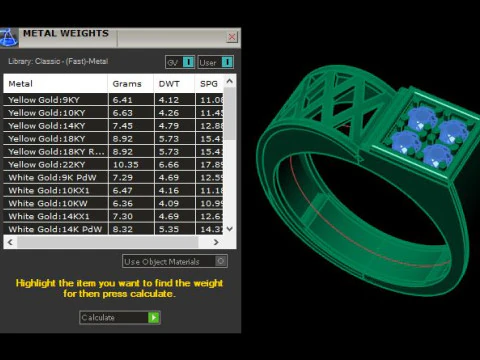Click the green Calculate play arrow
The height and width of the screenshot is (360, 480).
tap(154, 317)
